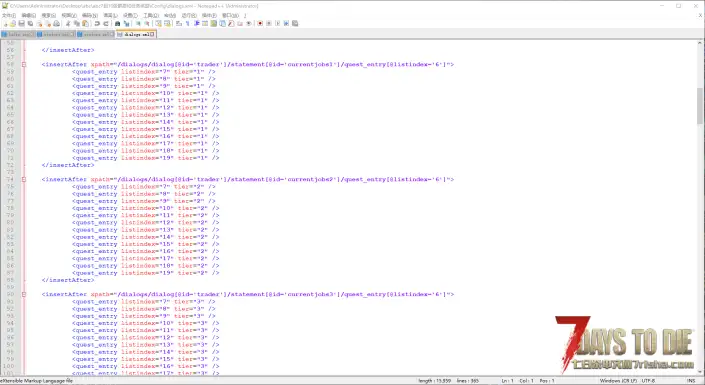Image resolution: width=705 pixels, height=385 pixels.
Task: Click the Windows (CR LF) status bar entry
Action: point(618,381)
